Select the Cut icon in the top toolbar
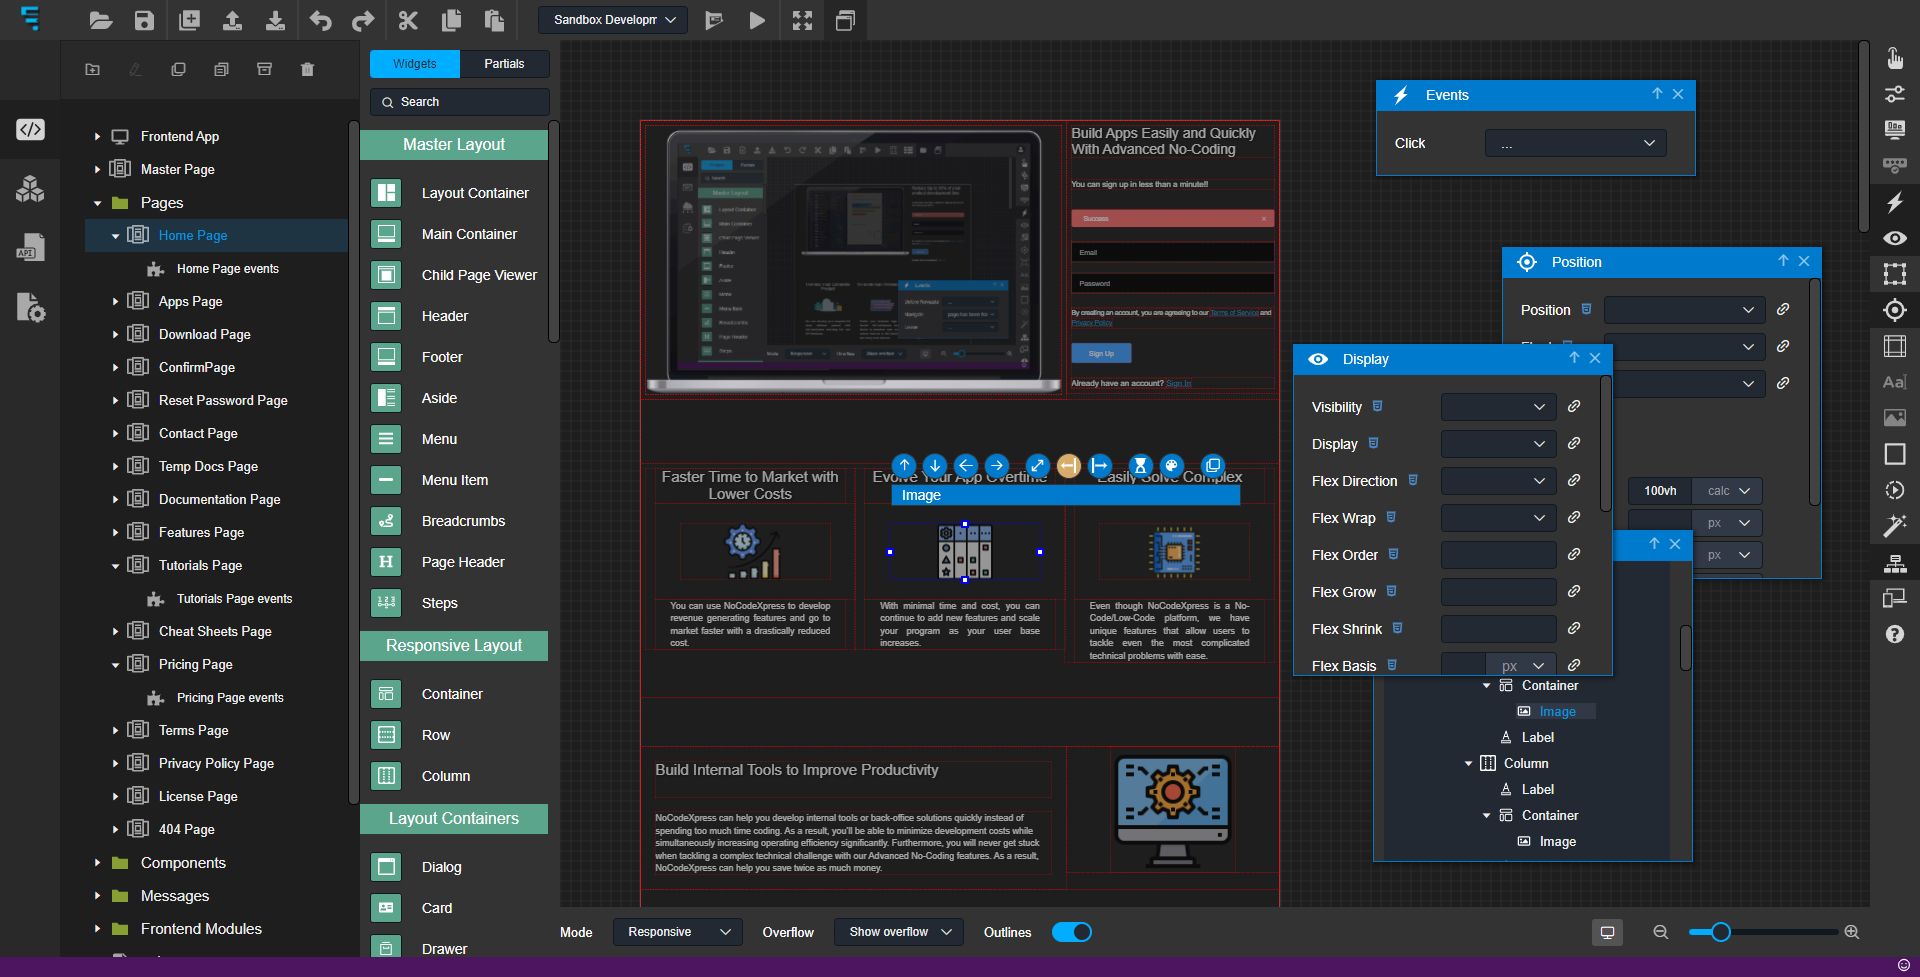1920x977 pixels. [x=407, y=20]
